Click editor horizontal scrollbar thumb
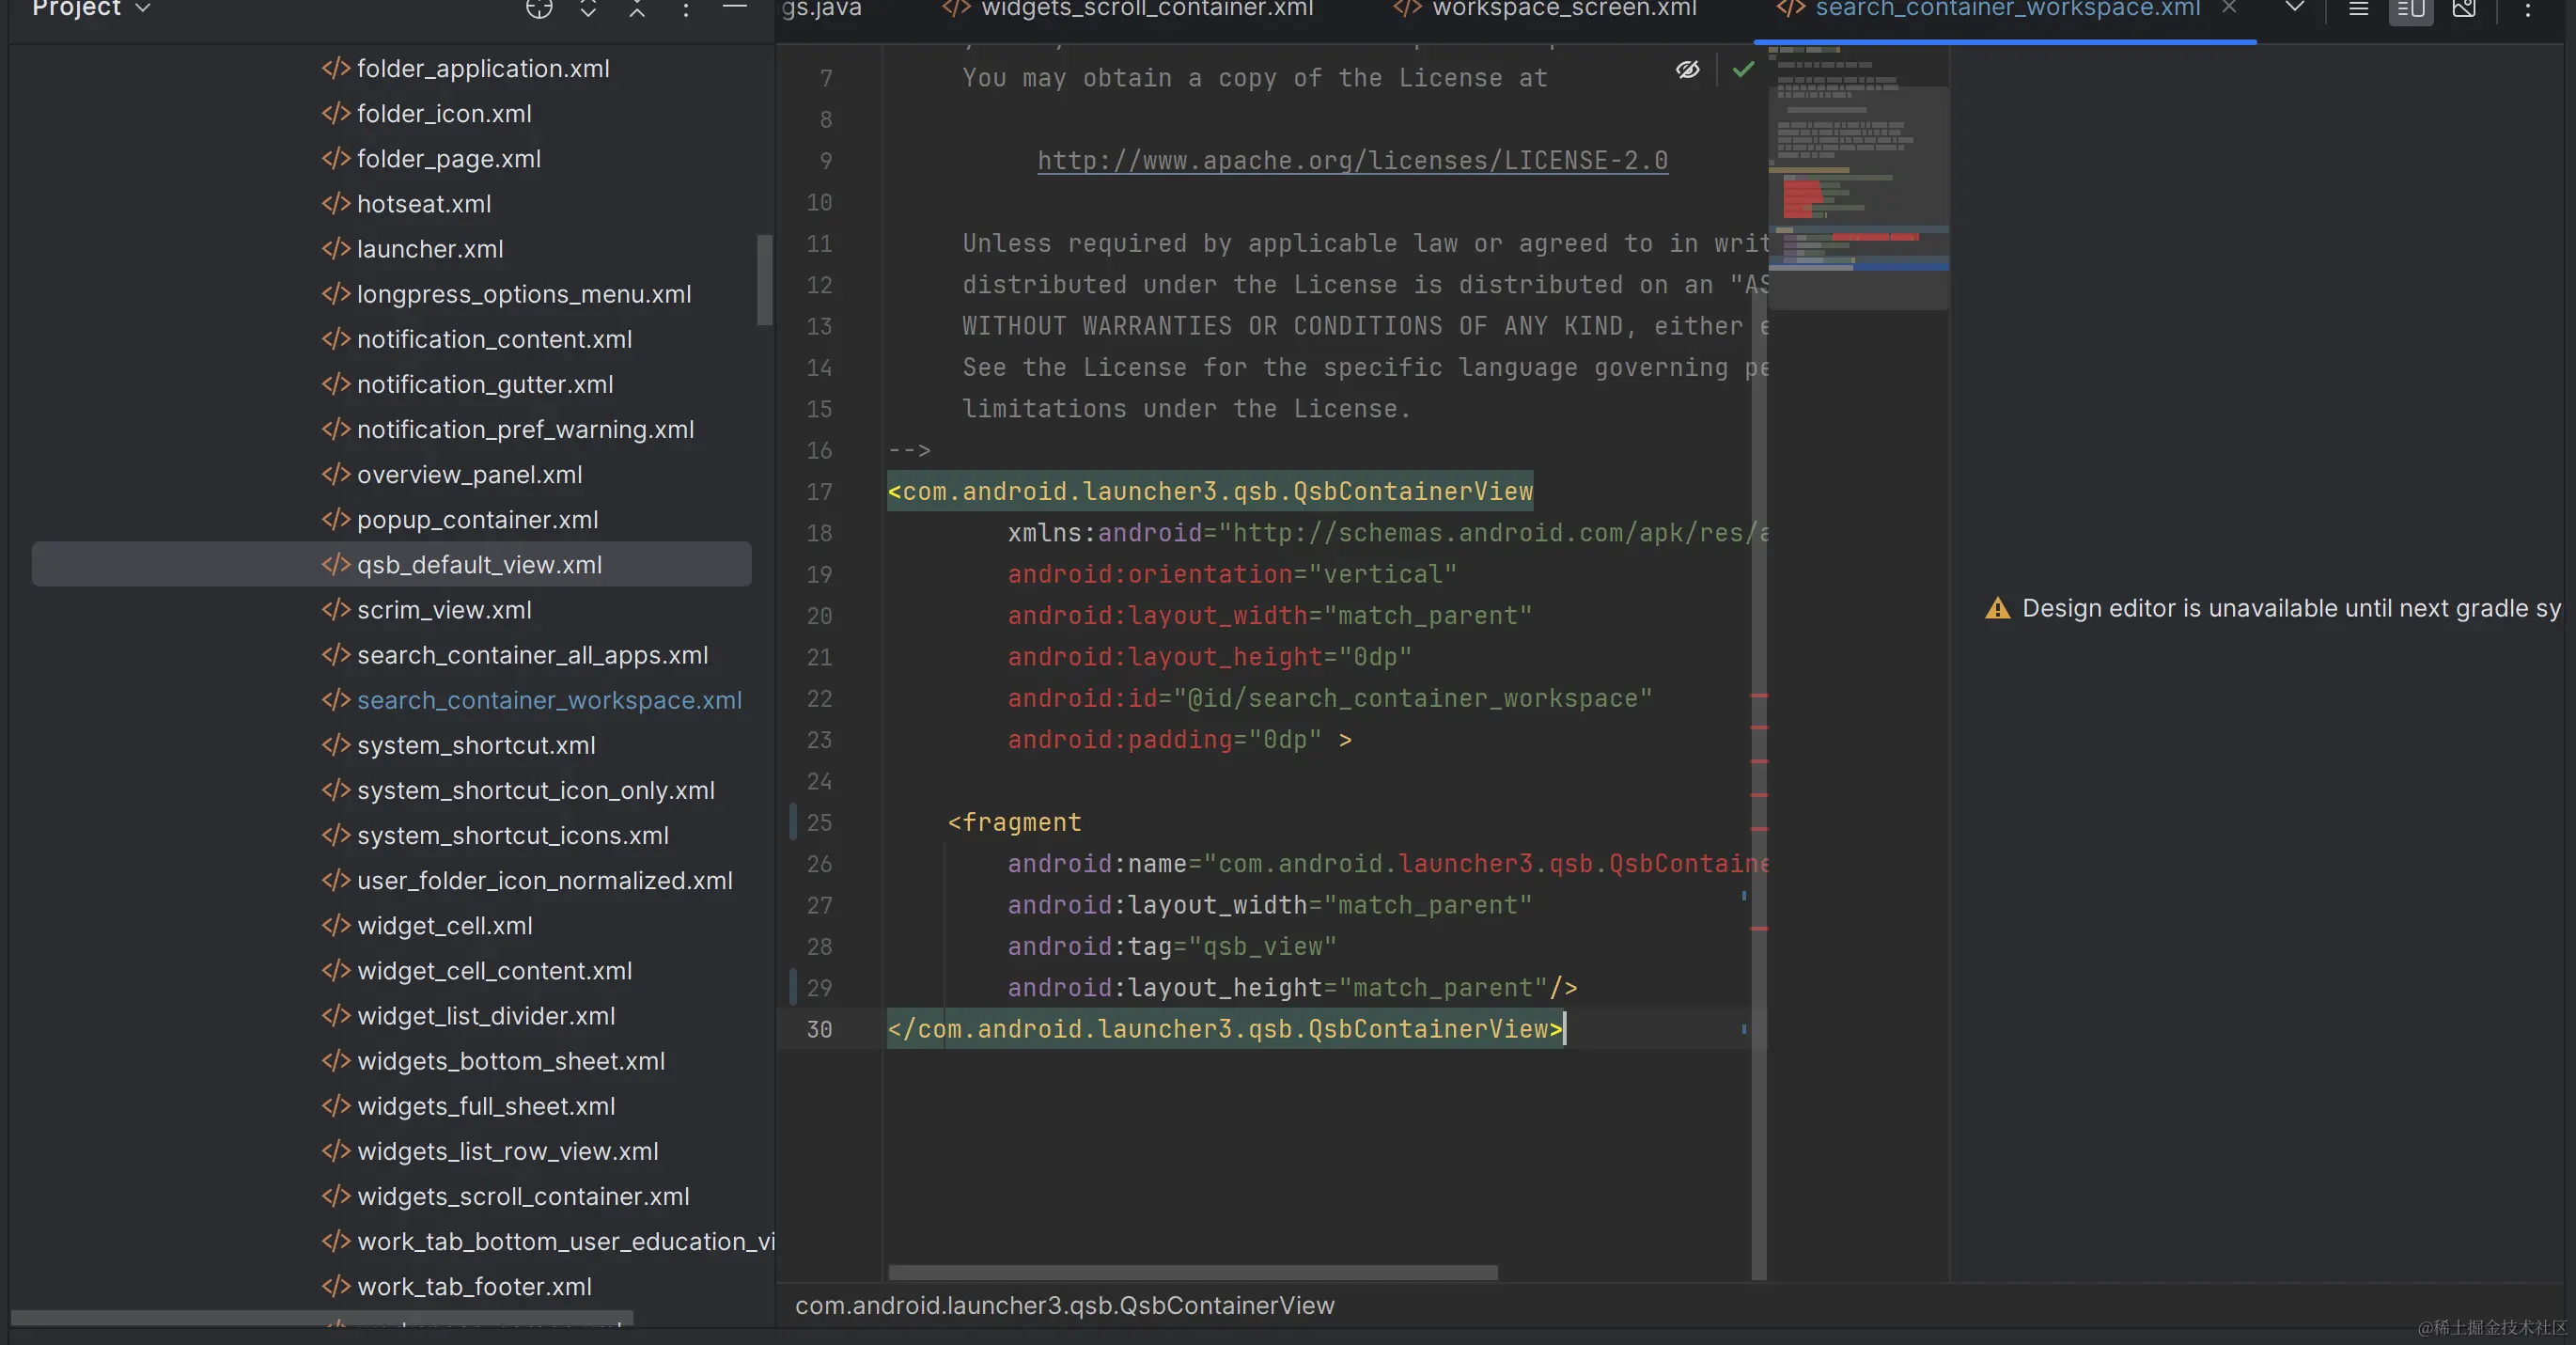 (1193, 1272)
